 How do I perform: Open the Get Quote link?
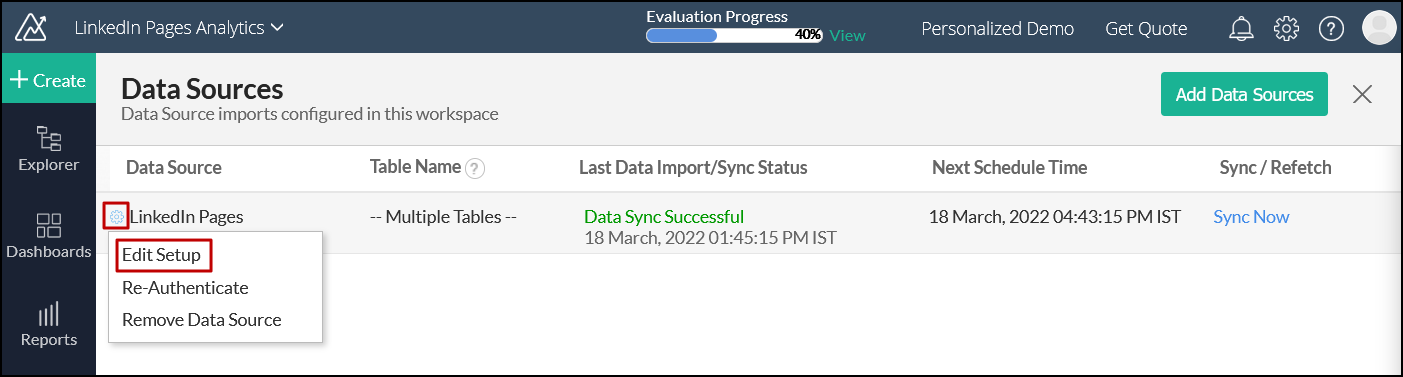pyautogui.click(x=1146, y=29)
